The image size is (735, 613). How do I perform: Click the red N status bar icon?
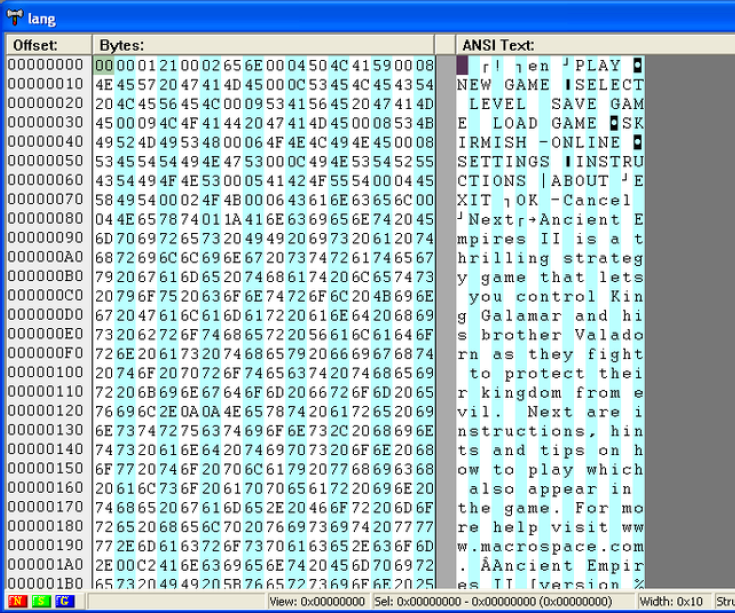tap(17, 601)
